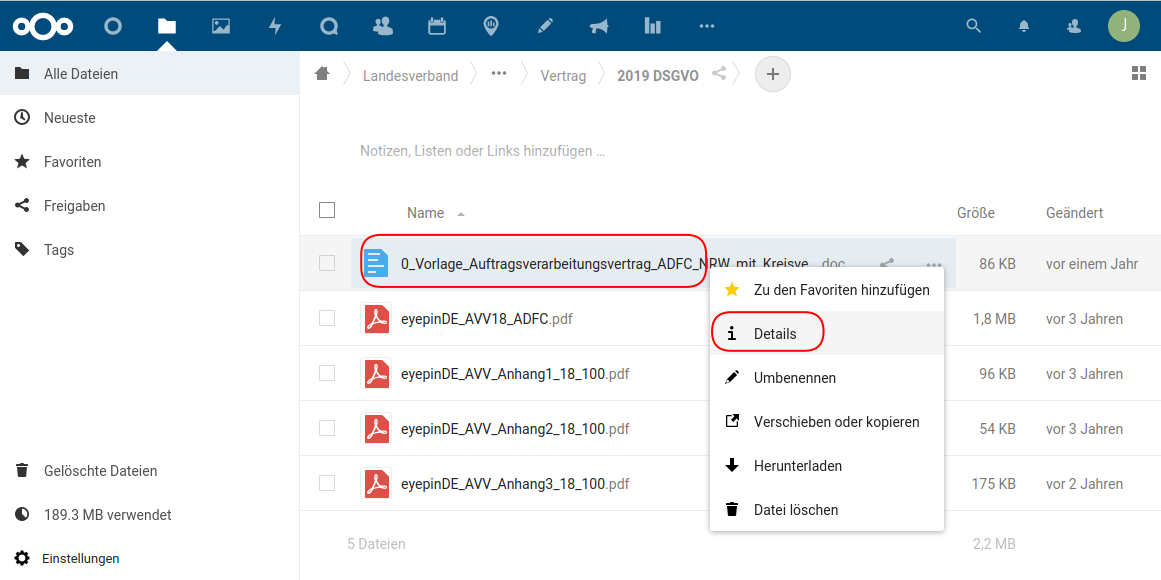Expand more apps ellipsis in top bar
Screen dimensions: 1161x580
tap(707, 26)
